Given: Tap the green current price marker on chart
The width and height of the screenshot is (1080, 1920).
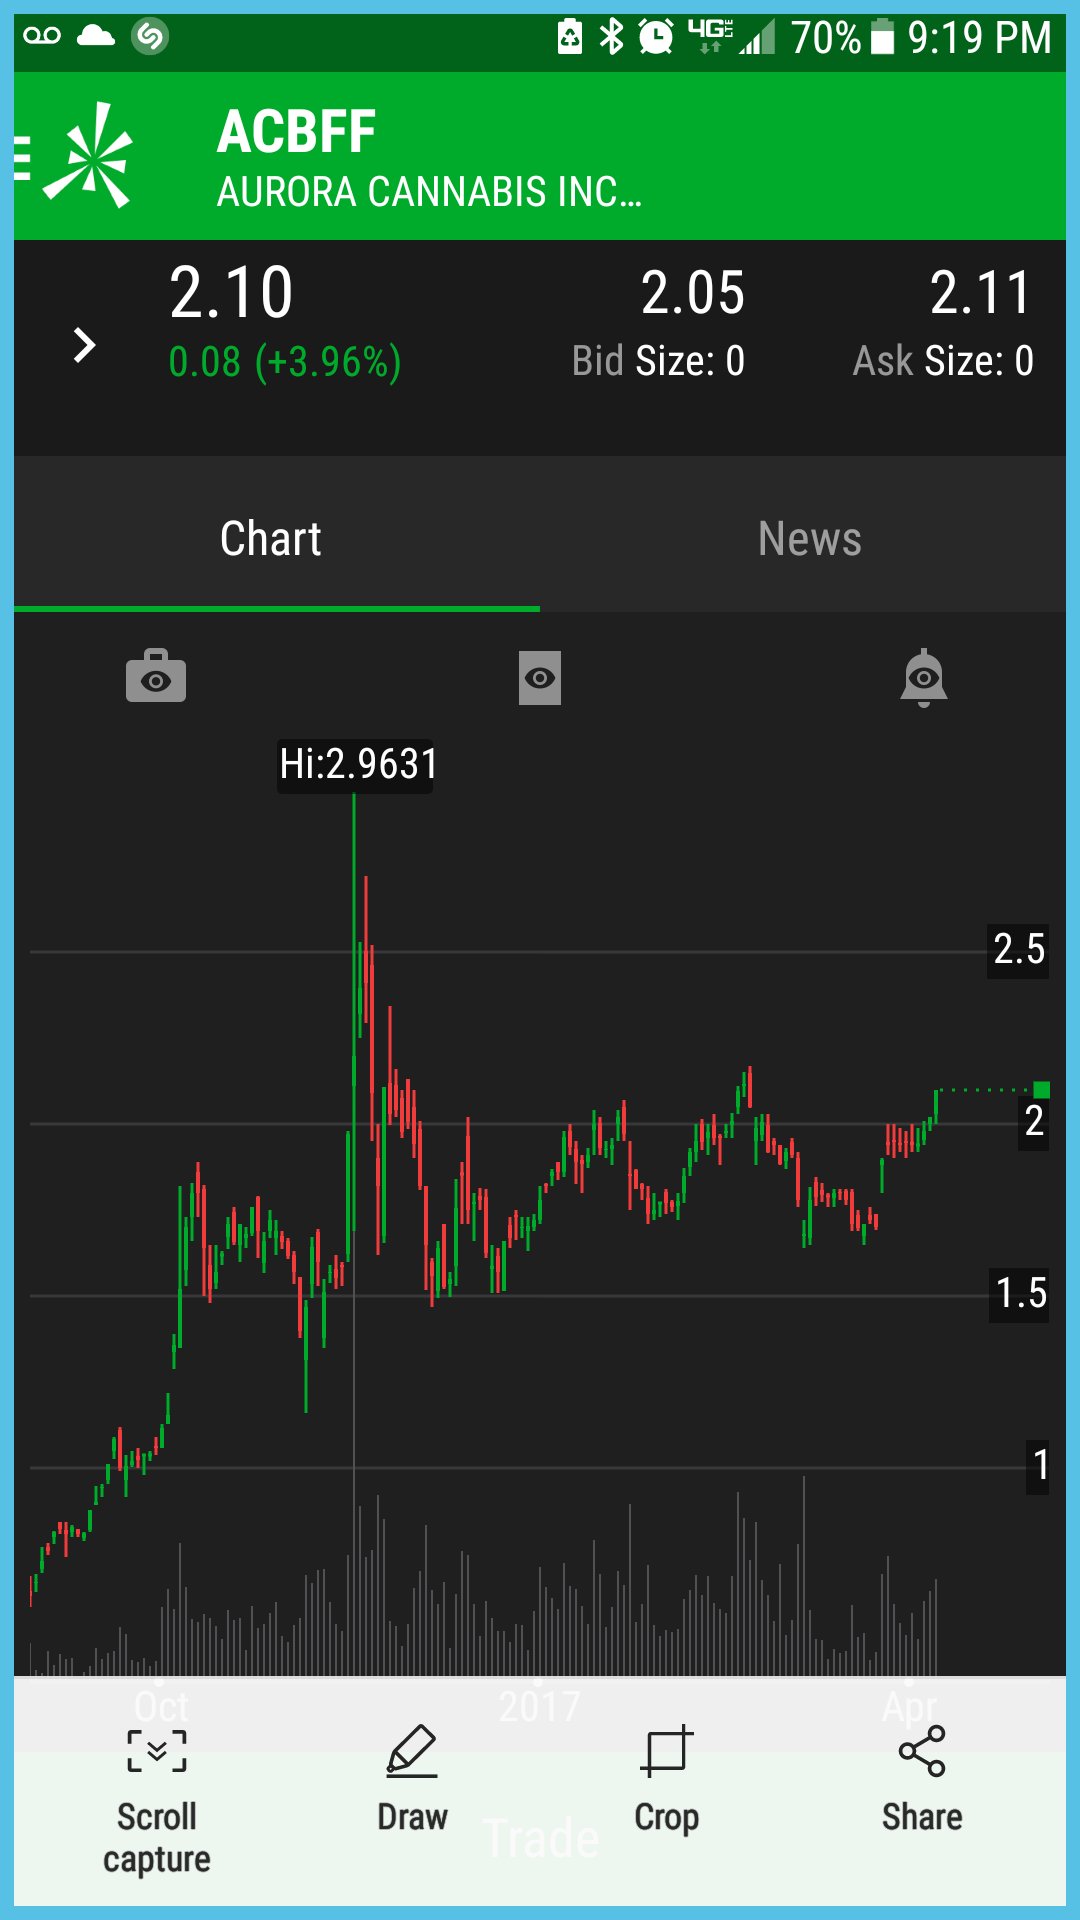Looking at the screenshot, I should click(x=1041, y=1090).
